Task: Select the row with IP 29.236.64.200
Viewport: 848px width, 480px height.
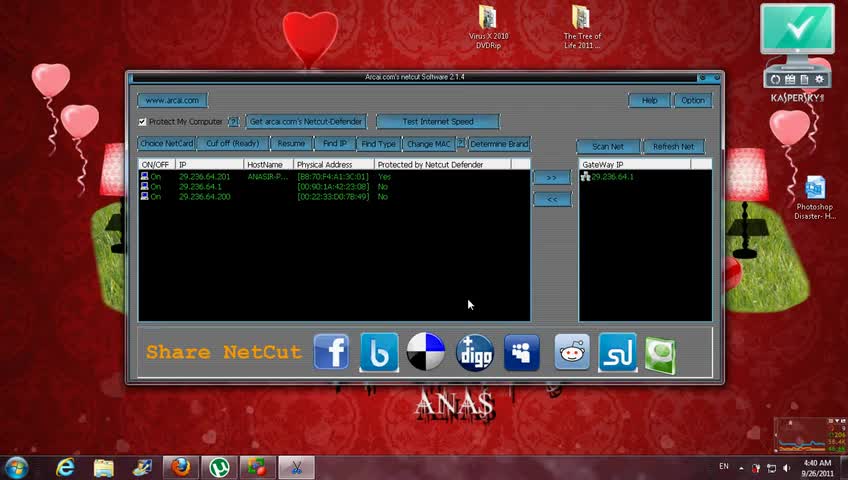Action: click(334, 196)
